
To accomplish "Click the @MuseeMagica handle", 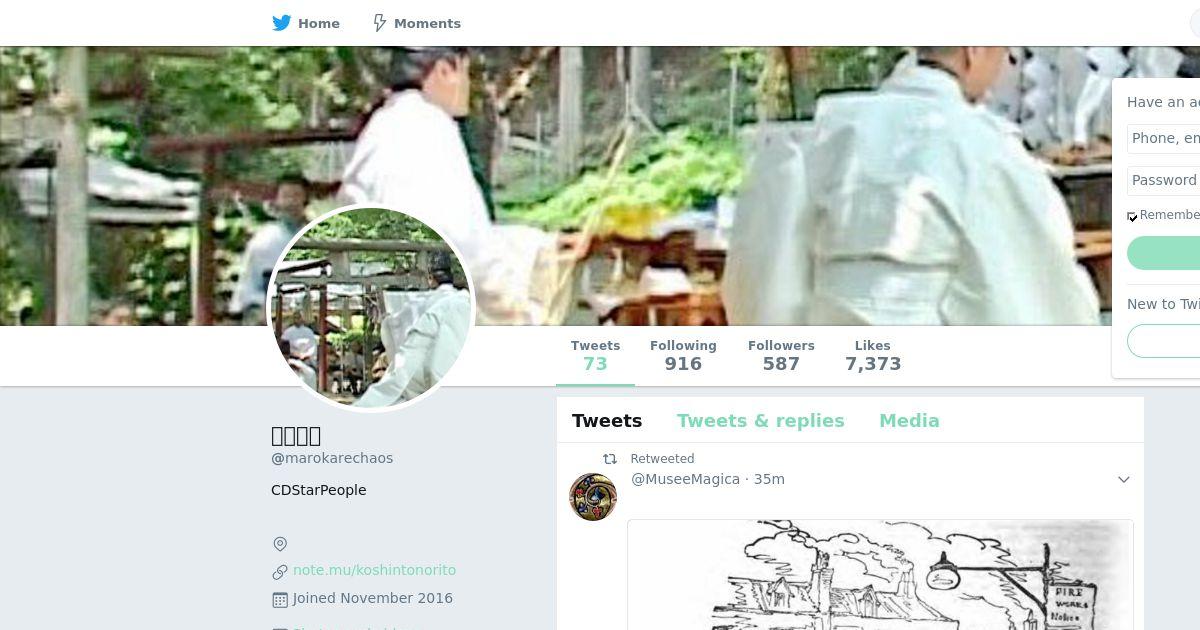I will coord(685,479).
